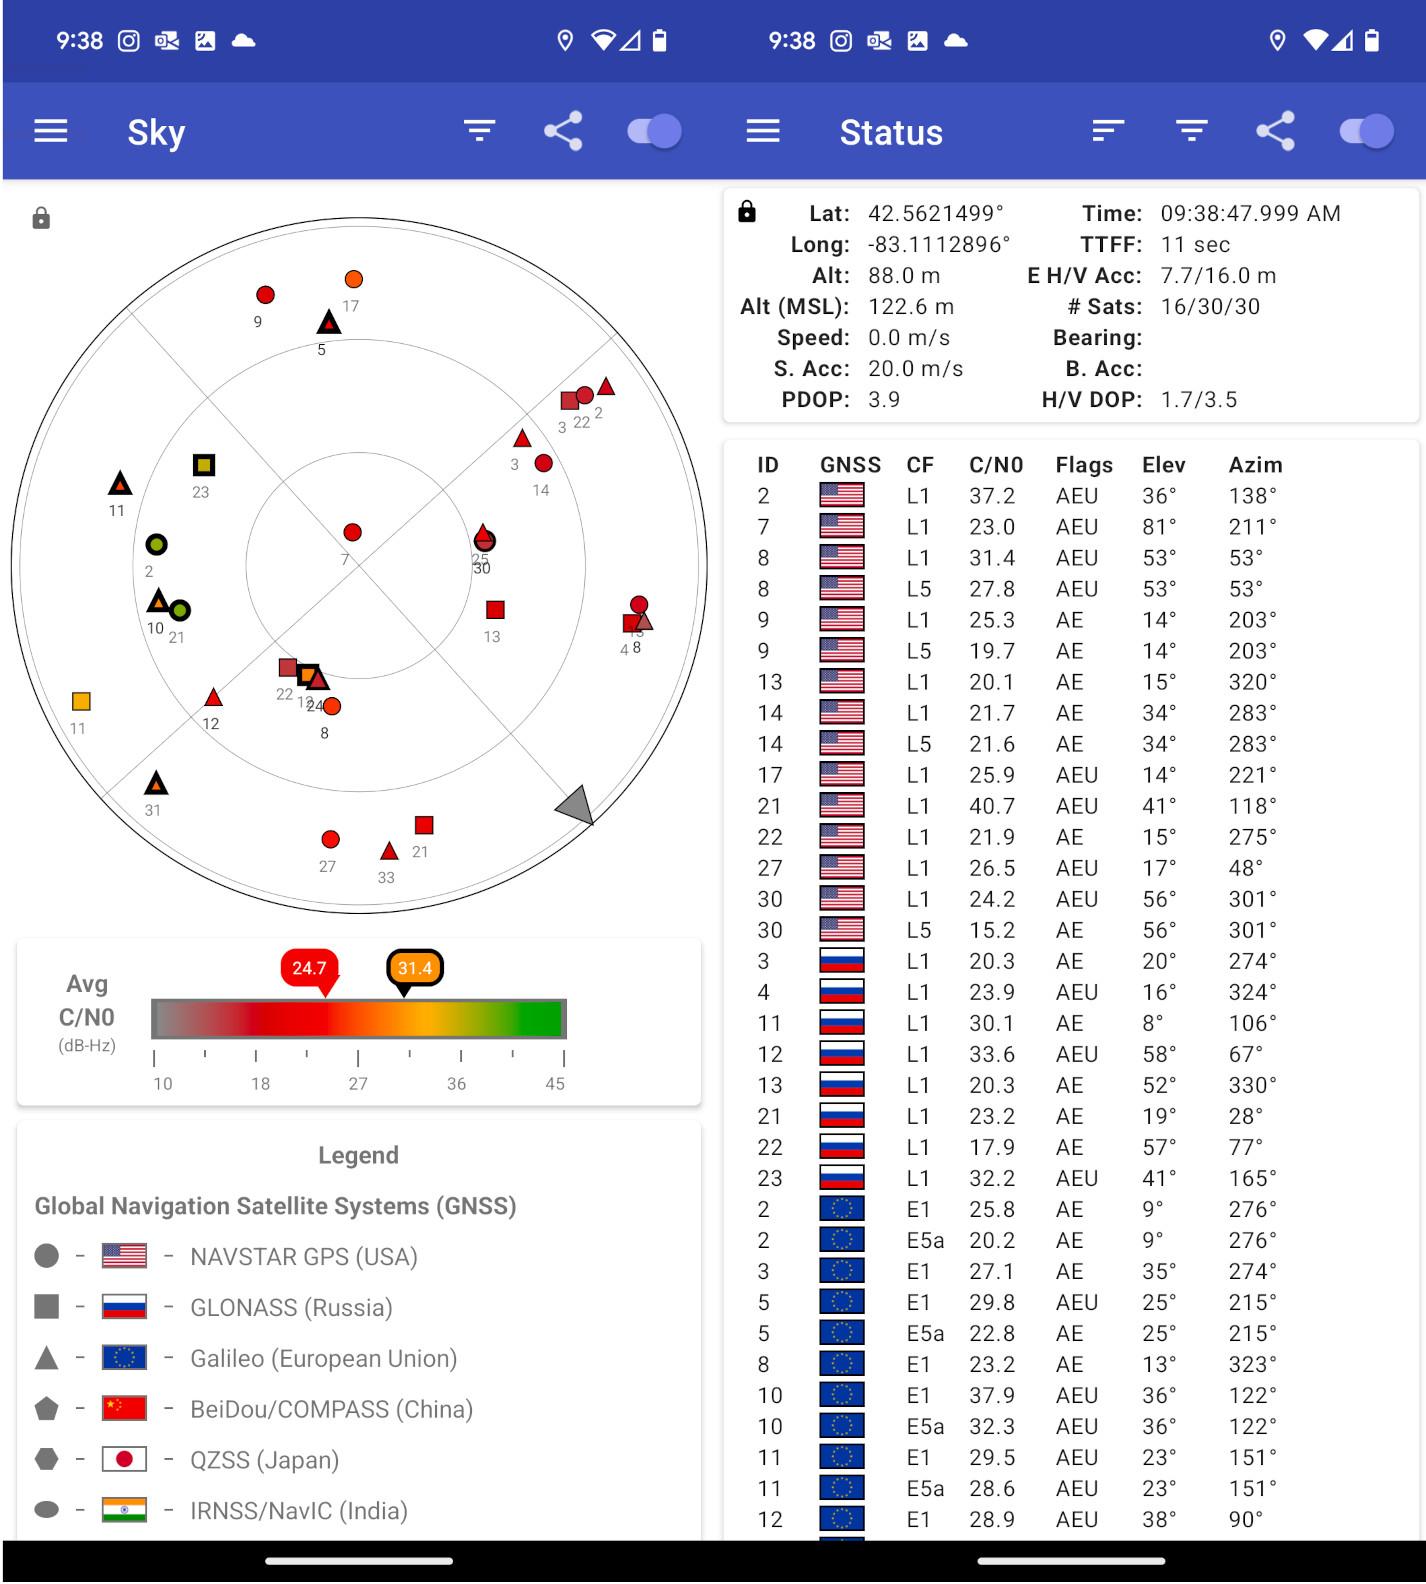This screenshot has height=1584, width=1426.
Task: Tap the IRNSS/NavIC (India) legend entry
Action: pyautogui.click(x=221, y=1511)
